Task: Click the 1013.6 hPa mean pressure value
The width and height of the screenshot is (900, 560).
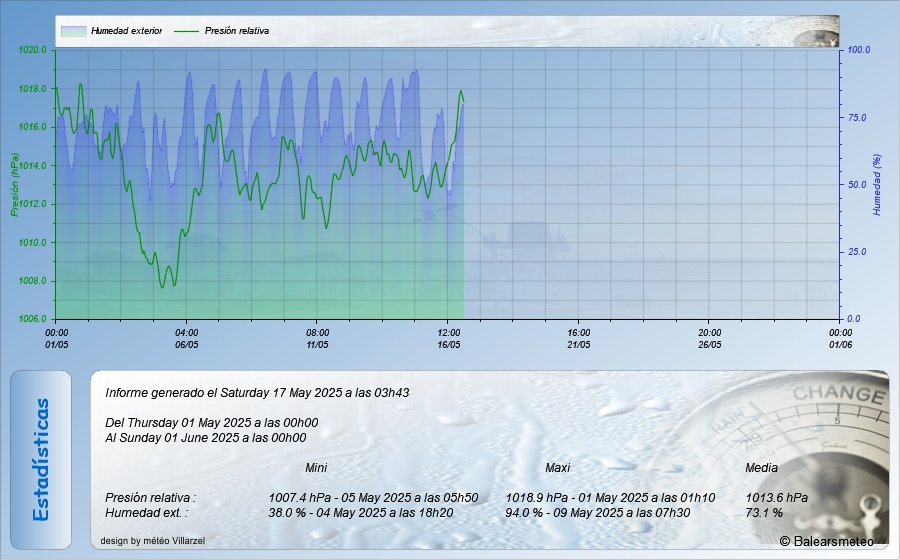Action: coord(777,497)
